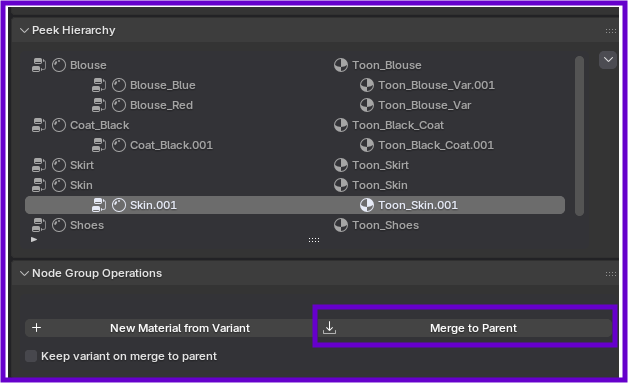Click the node group icon beside Skirt
Screen dimensions: 628x383
39,165
